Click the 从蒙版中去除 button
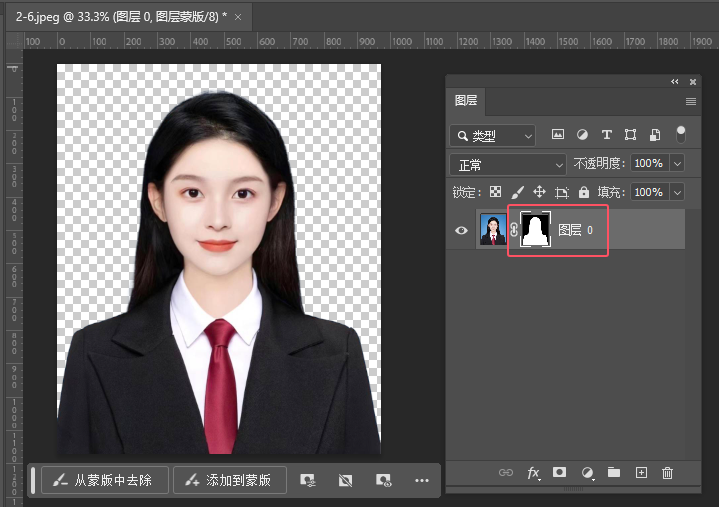 pos(103,480)
